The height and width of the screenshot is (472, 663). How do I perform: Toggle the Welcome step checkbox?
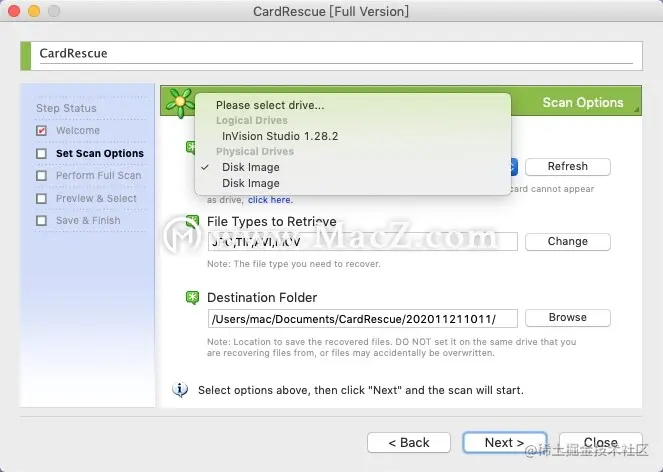point(41,130)
